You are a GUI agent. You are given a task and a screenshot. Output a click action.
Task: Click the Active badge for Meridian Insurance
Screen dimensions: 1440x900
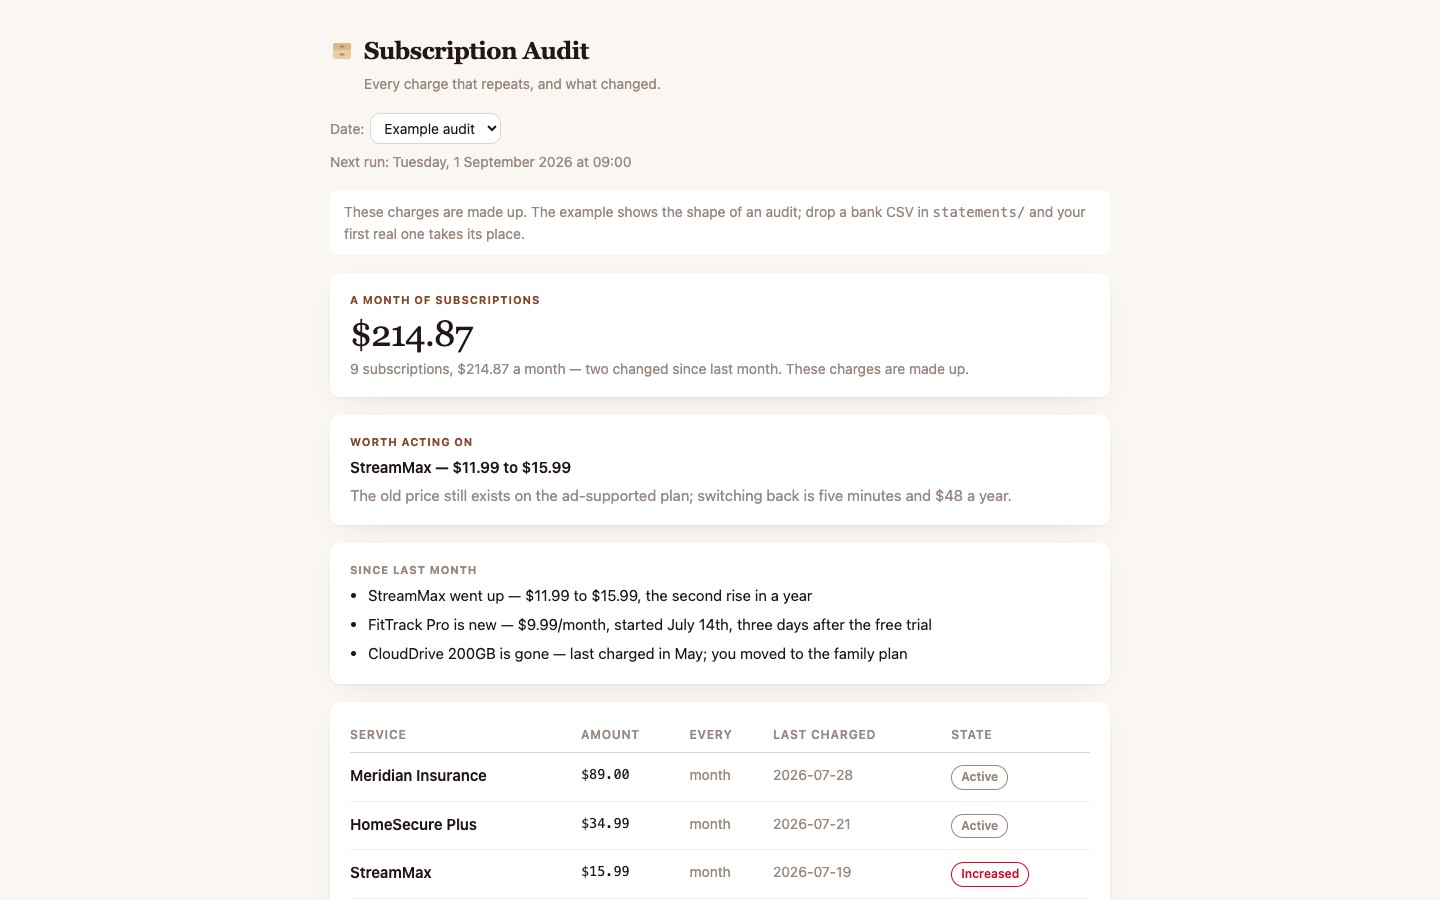coord(979,777)
